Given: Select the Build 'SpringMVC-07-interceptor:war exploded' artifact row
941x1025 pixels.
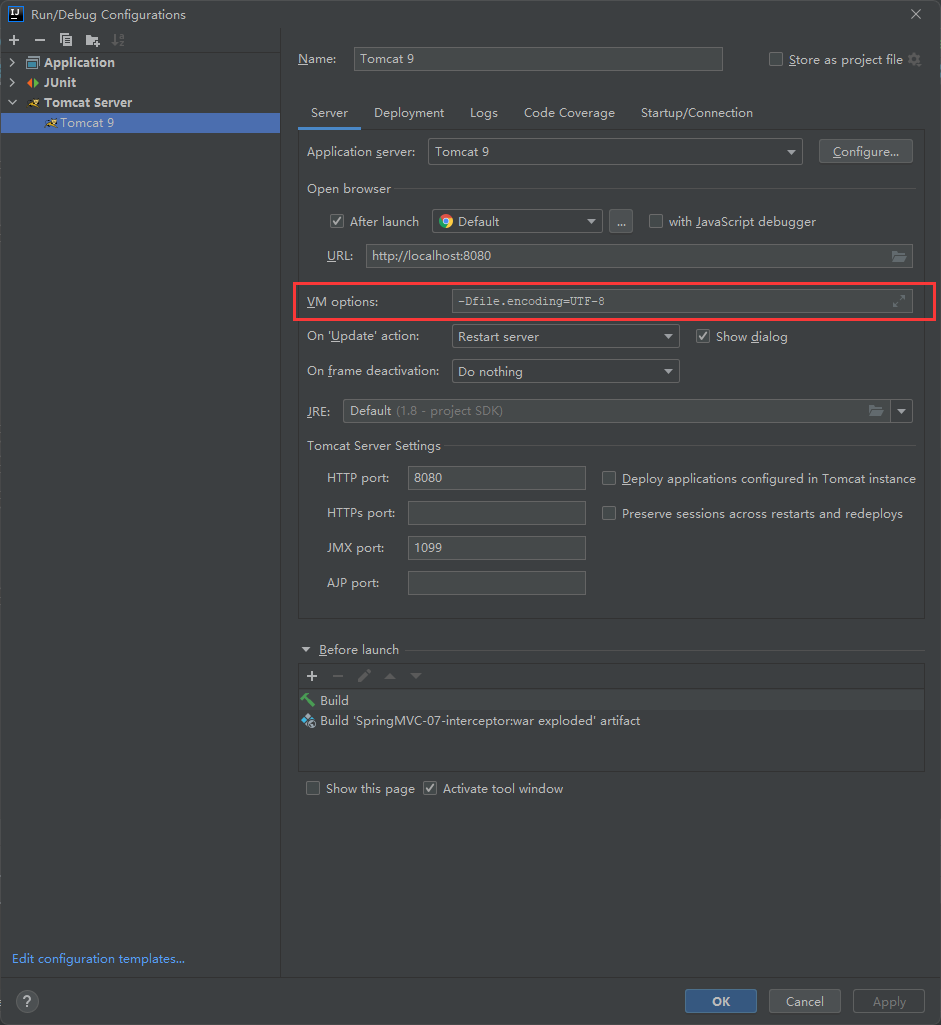Looking at the screenshot, I should click(x=612, y=720).
